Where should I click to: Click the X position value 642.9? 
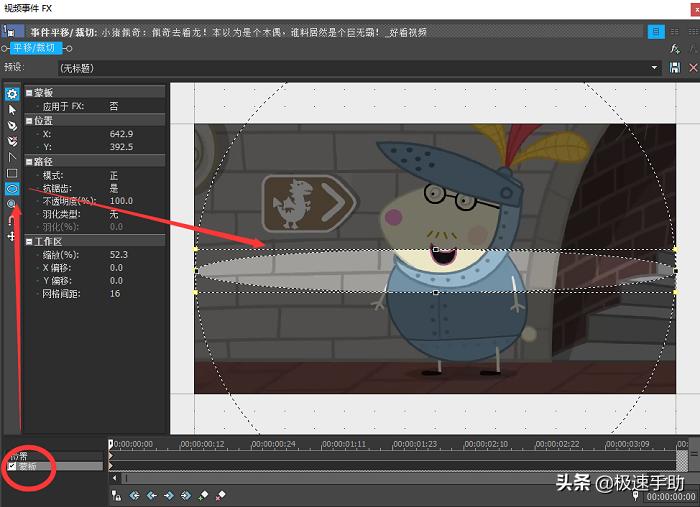pyautogui.click(x=121, y=134)
